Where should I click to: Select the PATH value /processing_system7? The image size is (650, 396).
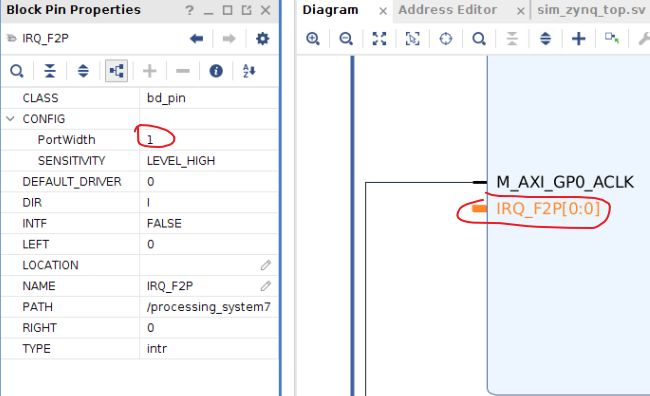[x=209, y=307]
